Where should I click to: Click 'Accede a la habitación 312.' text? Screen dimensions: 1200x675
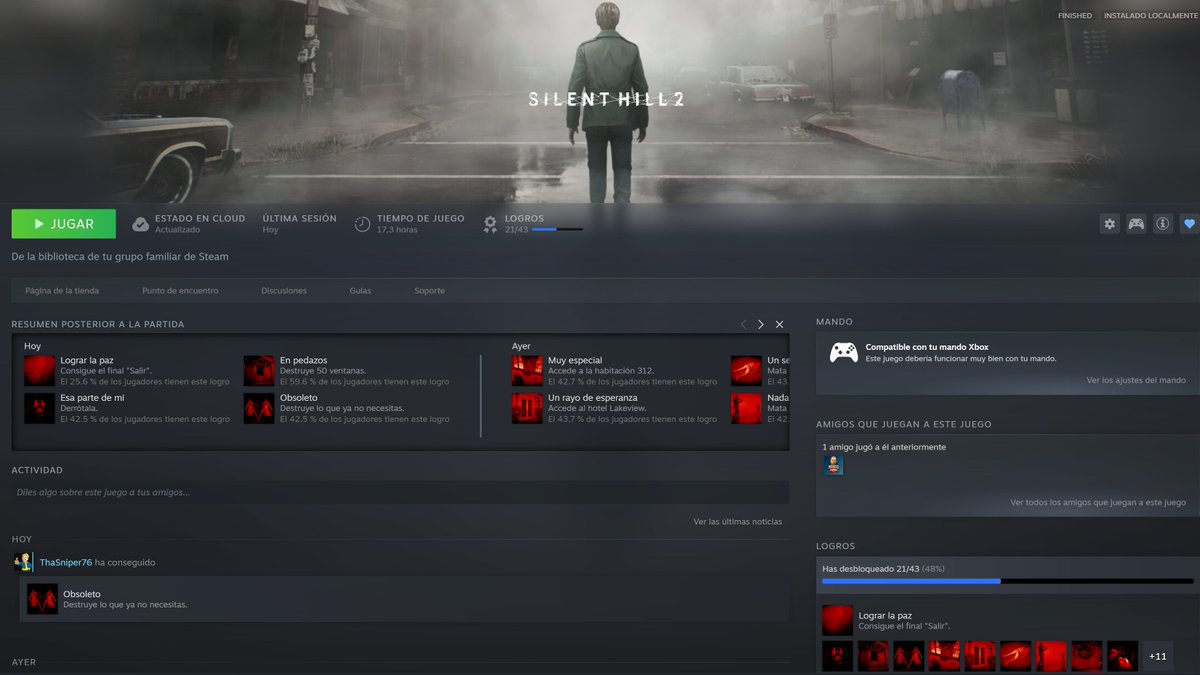pyautogui.click(x=601, y=371)
